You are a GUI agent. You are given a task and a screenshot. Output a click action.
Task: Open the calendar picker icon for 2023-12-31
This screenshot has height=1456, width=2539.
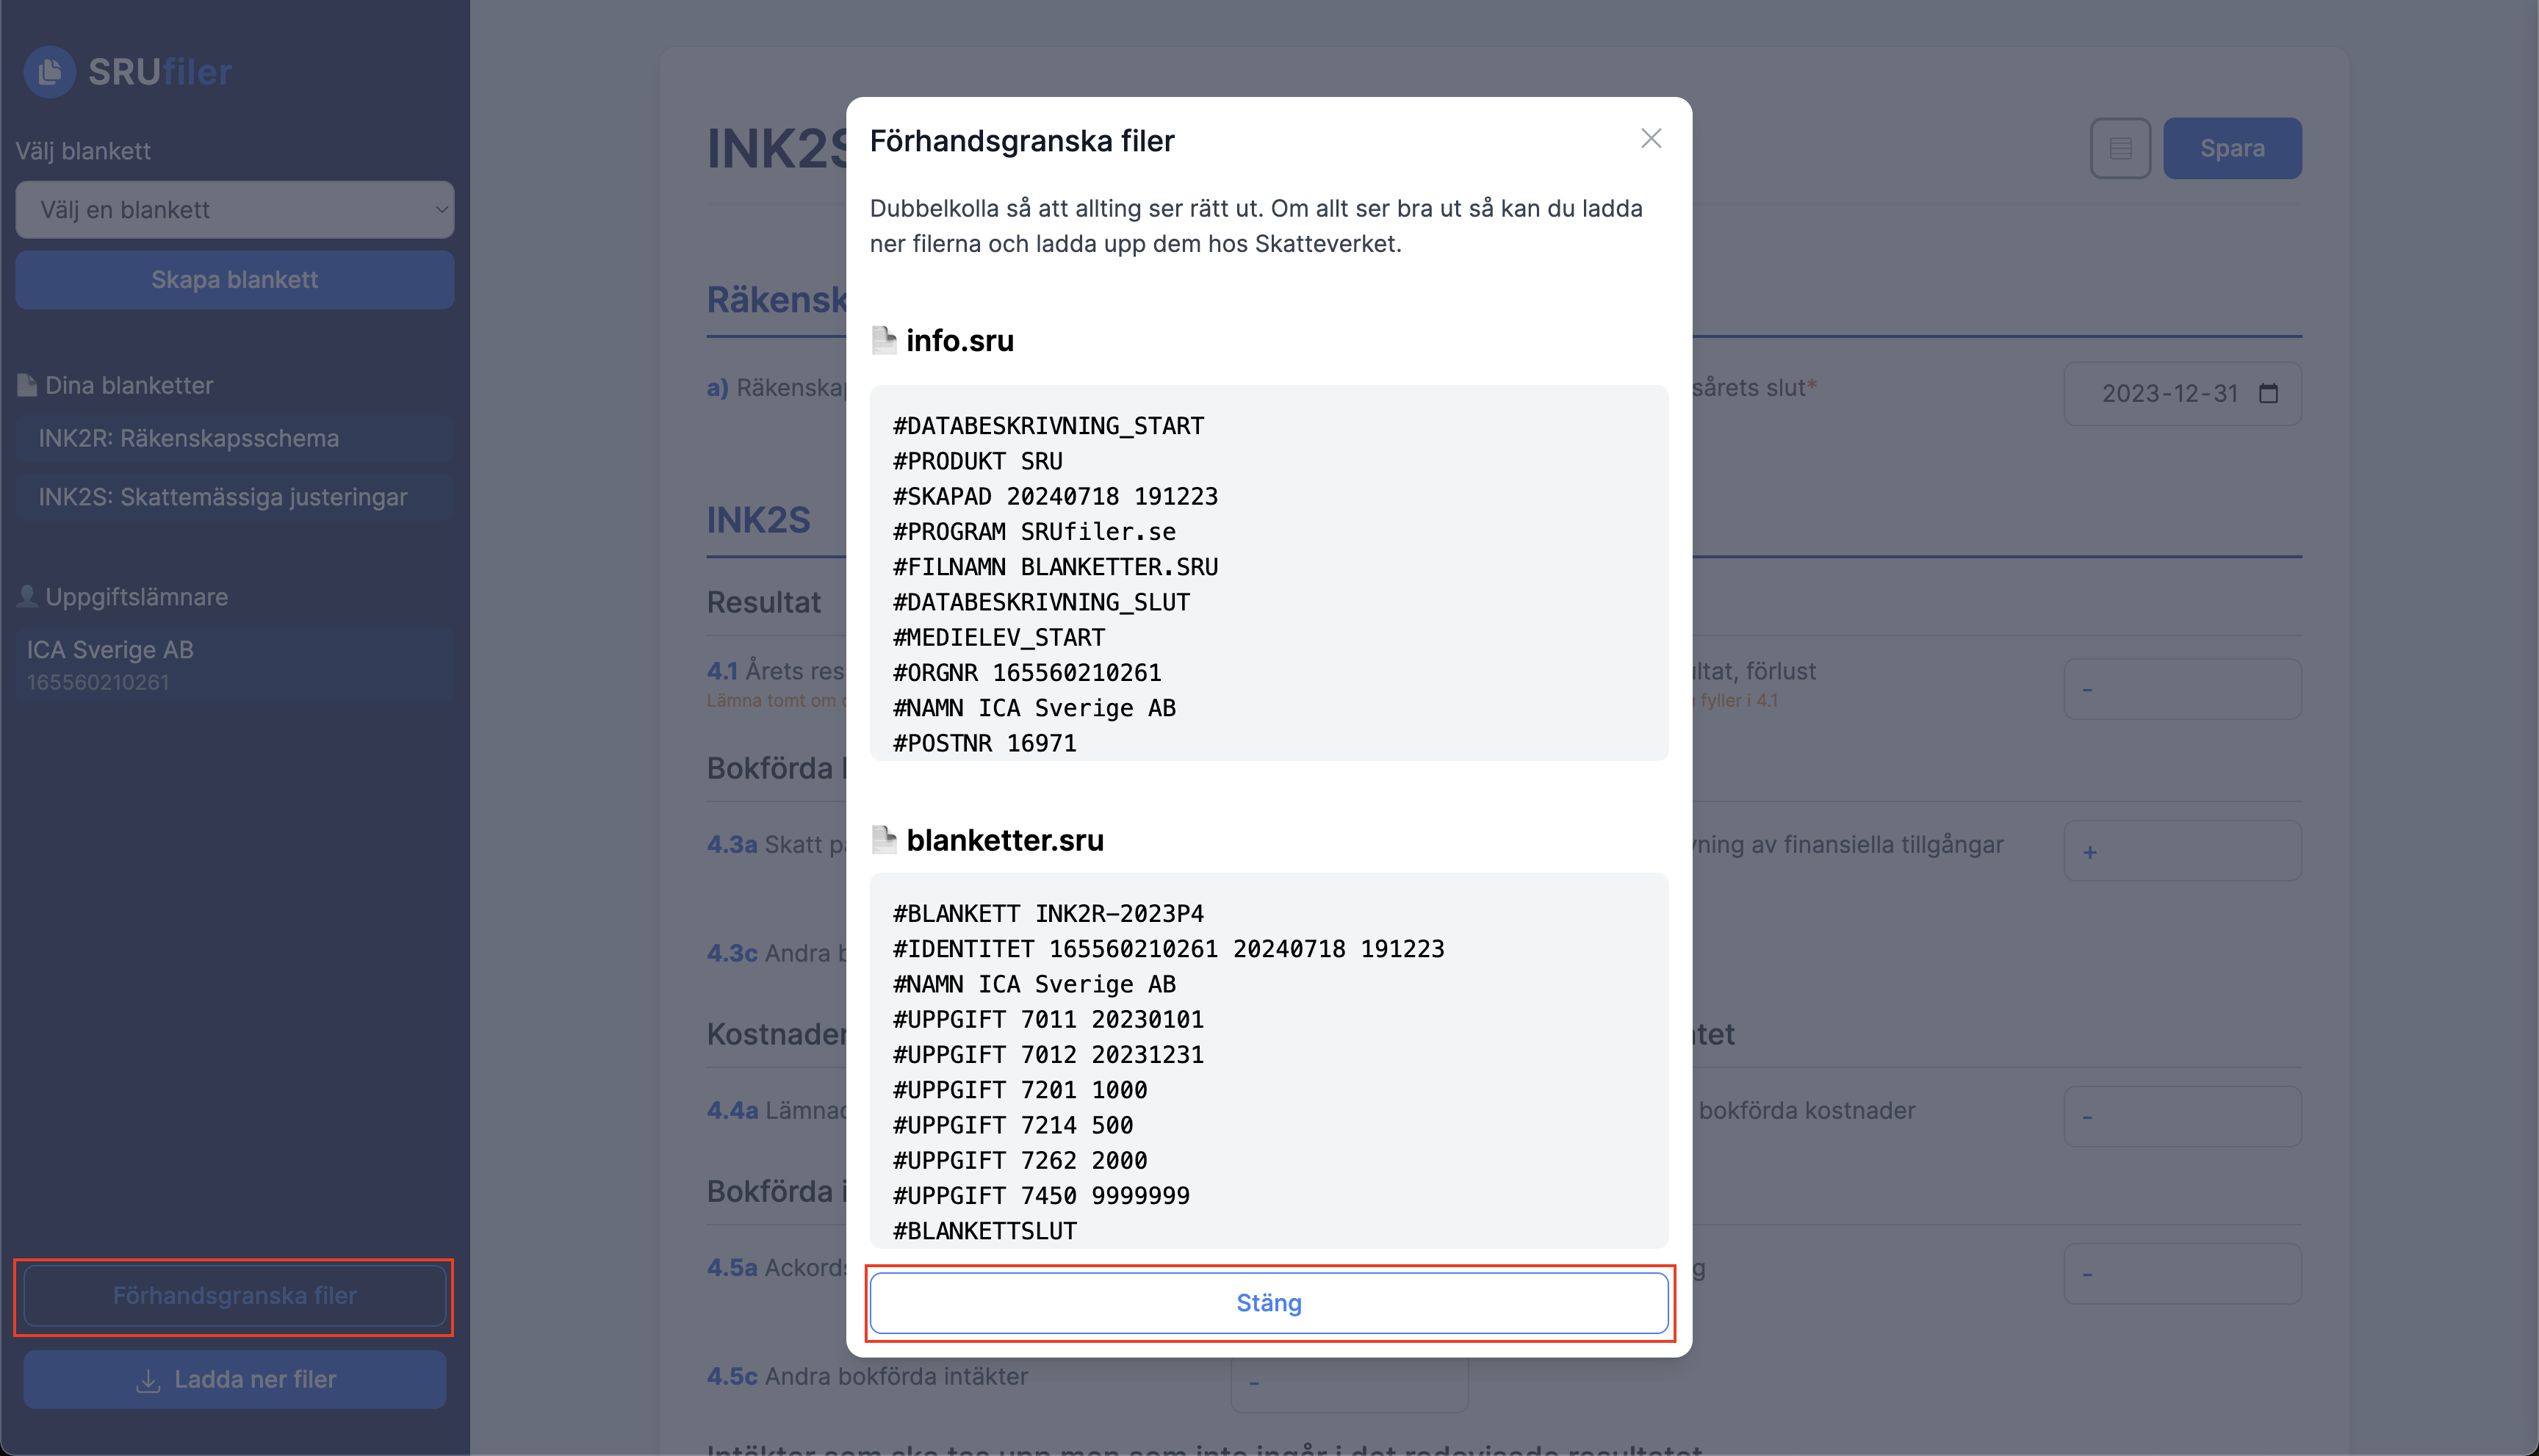point(2269,394)
